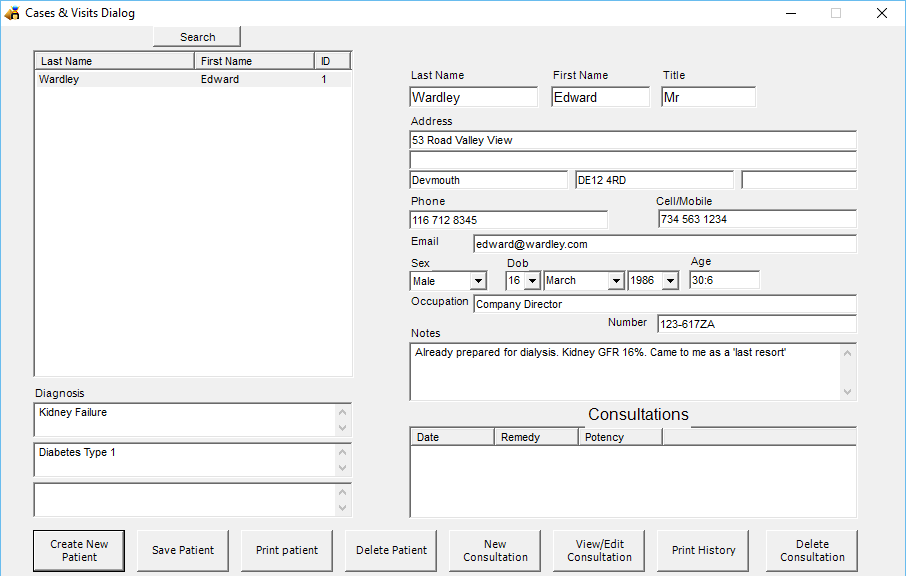The height and width of the screenshot is (576, 906).
Task: Click the Kidney Failure box scroll-up arrow
Action: [x=343, y=412]
